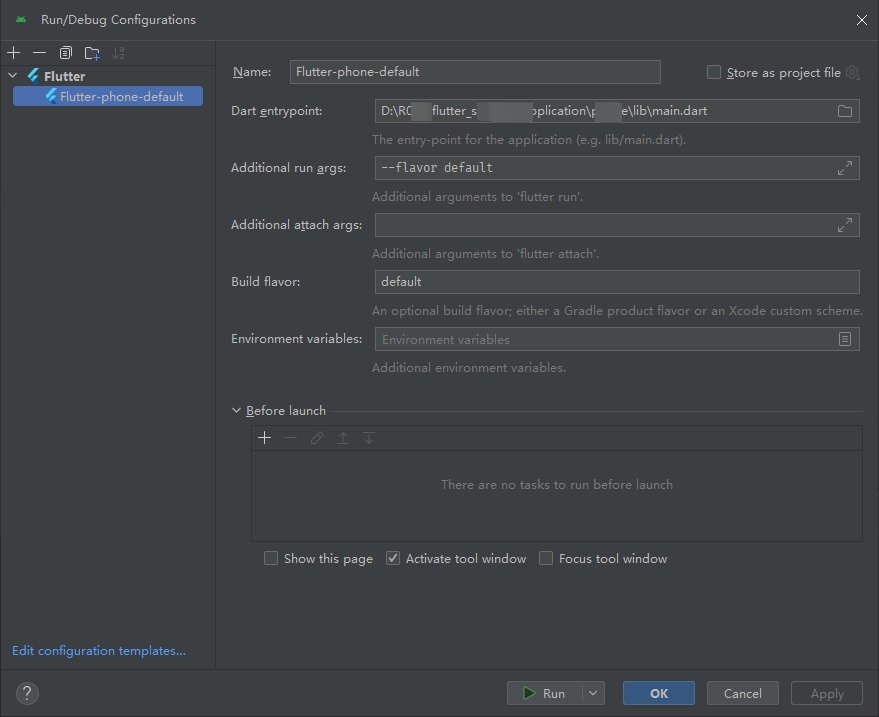The height and width of the screenshot is (717, 879).
Task: Remove before launch task button
Action: click(290, 438)
